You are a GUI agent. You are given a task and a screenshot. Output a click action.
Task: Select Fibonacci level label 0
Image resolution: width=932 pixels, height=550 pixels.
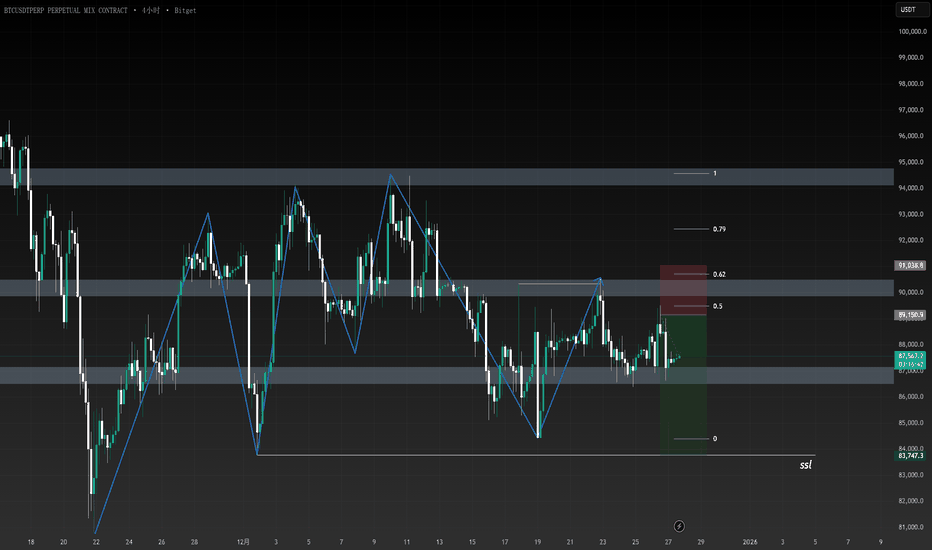[x=714, y=439]
